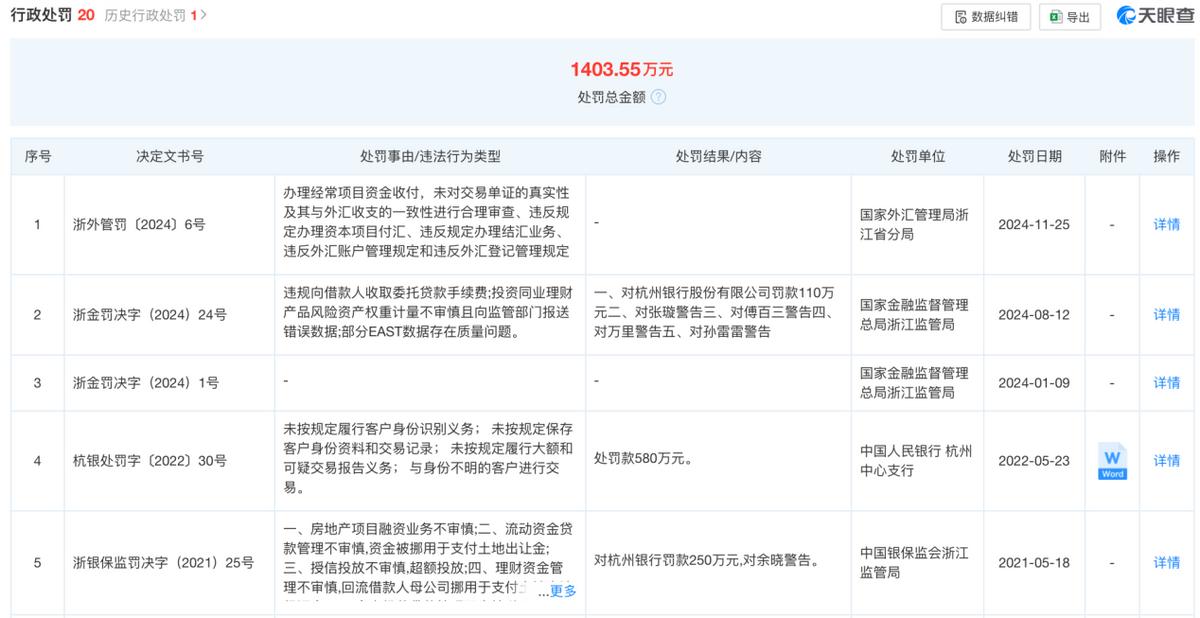
Task: Click the row 1 violation description text
Action: (427, 222)
